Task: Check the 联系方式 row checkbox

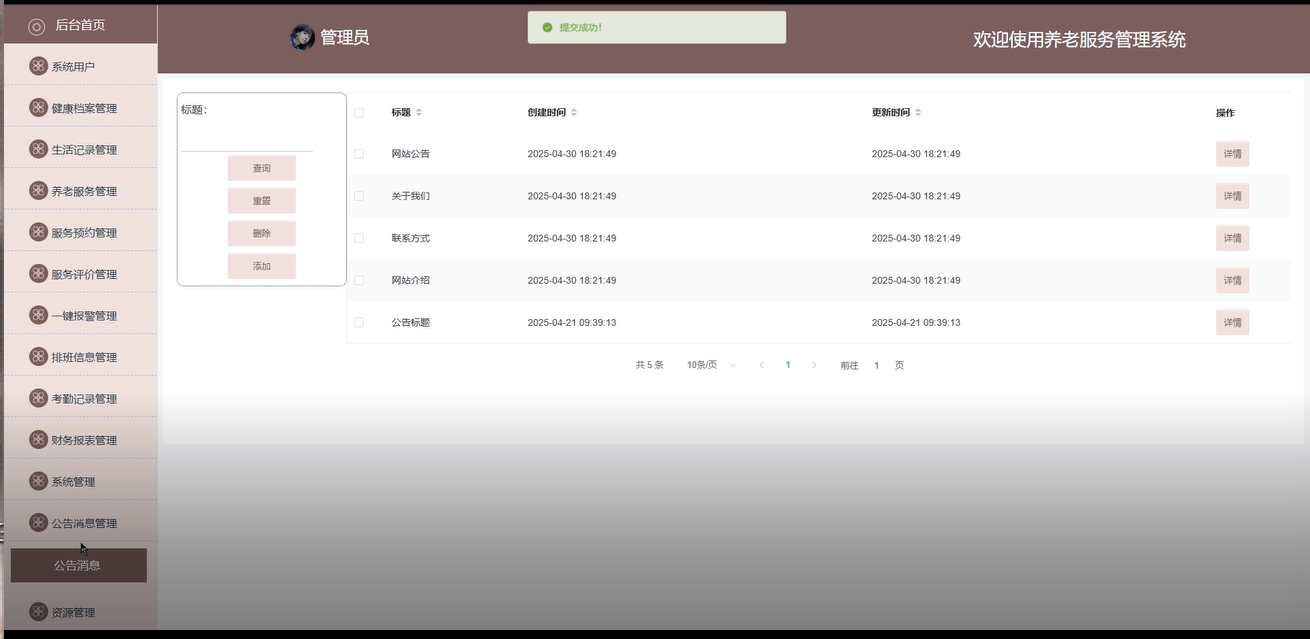Action: click(x=359, y=238)
